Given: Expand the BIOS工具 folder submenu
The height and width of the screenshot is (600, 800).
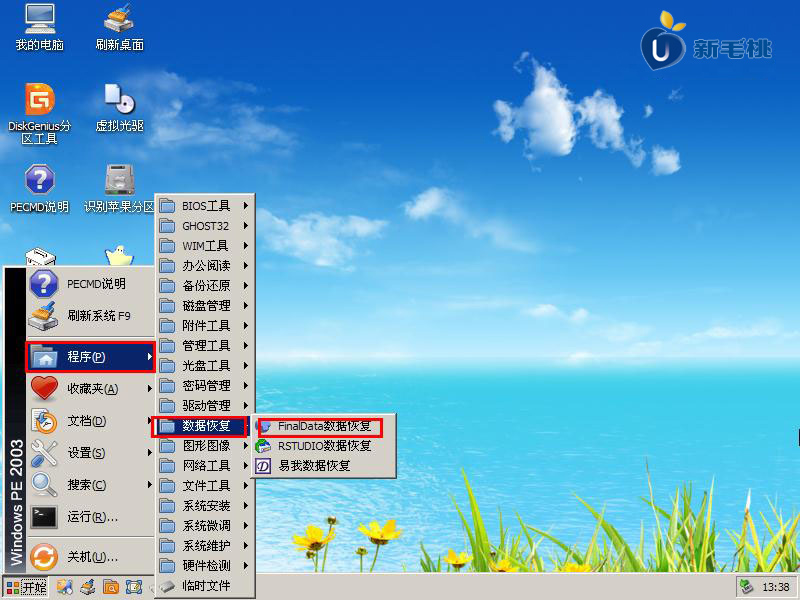Looking at the screenshot, I should pyautogui.click(x=205, y=206).
